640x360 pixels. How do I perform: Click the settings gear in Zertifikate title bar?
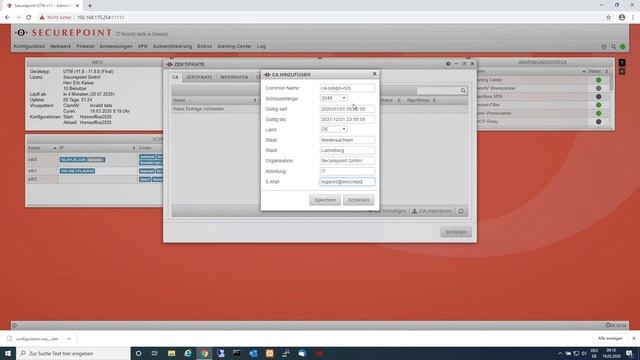click(x=448, y=64)
